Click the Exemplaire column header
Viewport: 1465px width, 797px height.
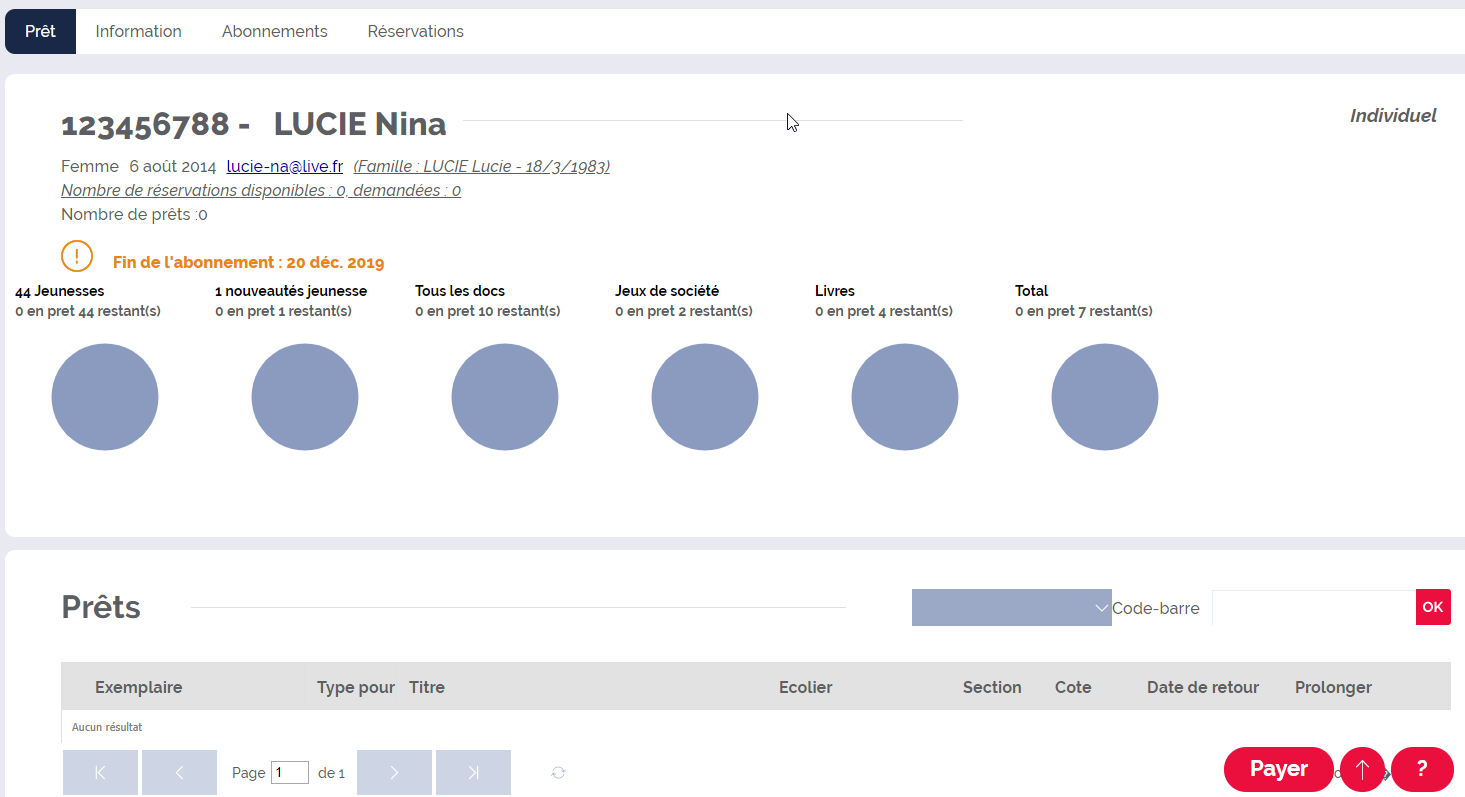(138, 687)
